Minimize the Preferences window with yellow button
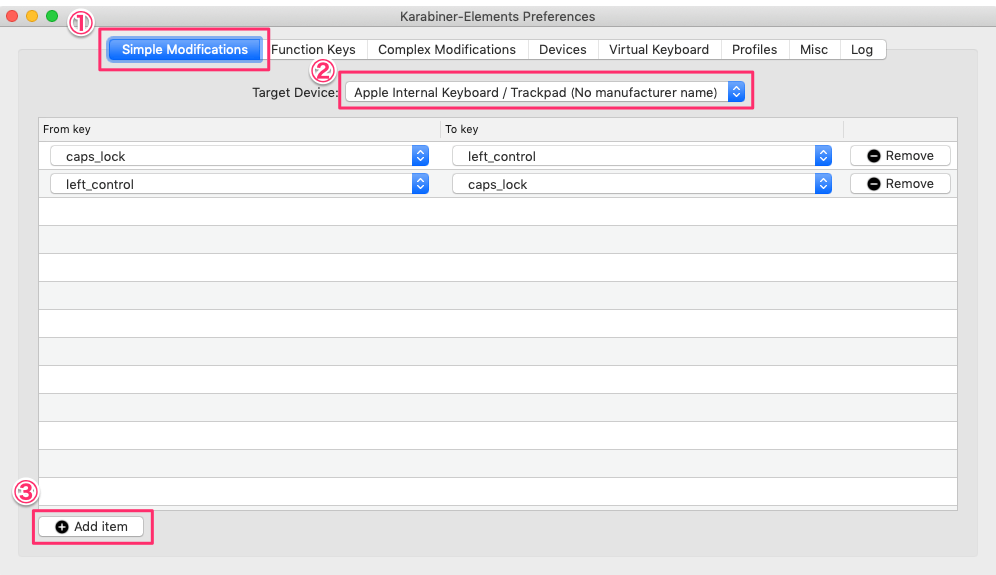The width and height of the screenshot is (996, 575). [32, 16]
